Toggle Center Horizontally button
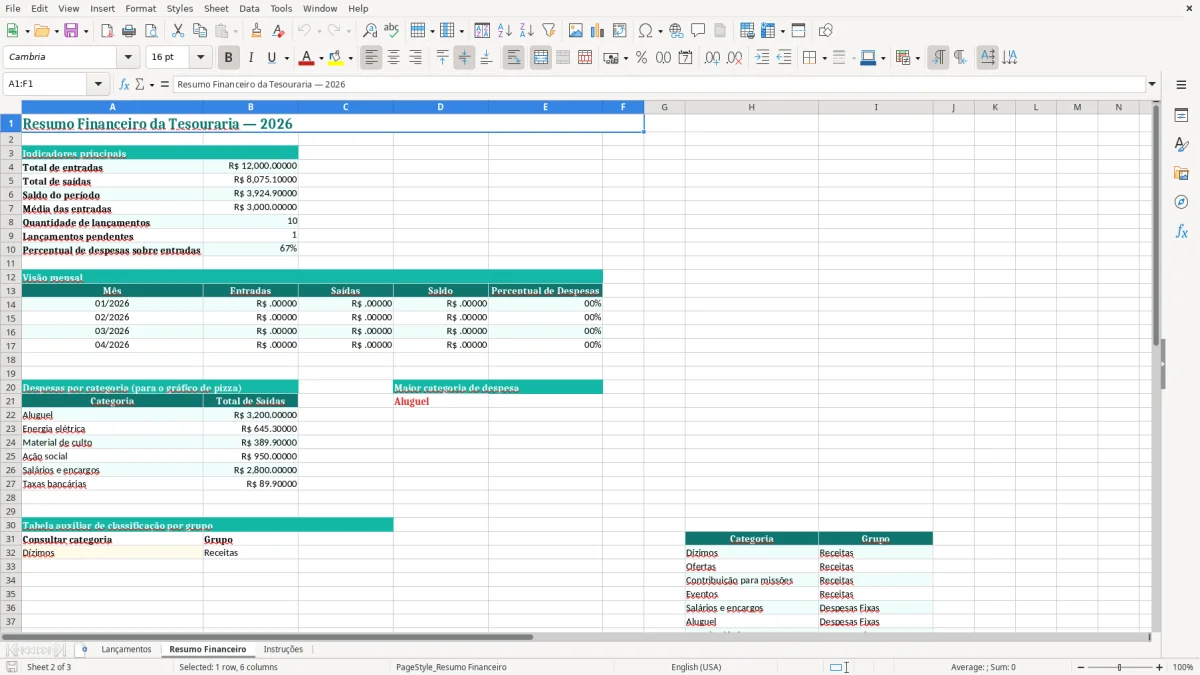Image resolution: width=1200 pixels, height=675 pixels. pyautogui.click(x=394, y=58)
